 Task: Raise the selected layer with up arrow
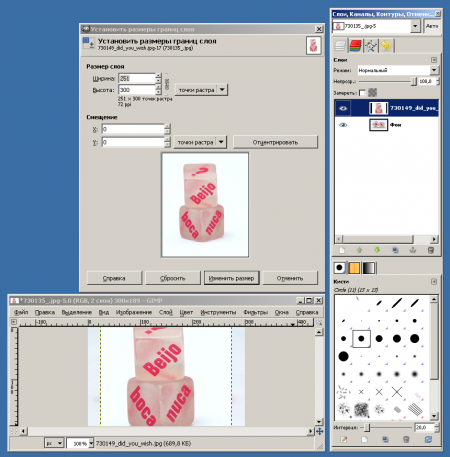click(359, 250)
